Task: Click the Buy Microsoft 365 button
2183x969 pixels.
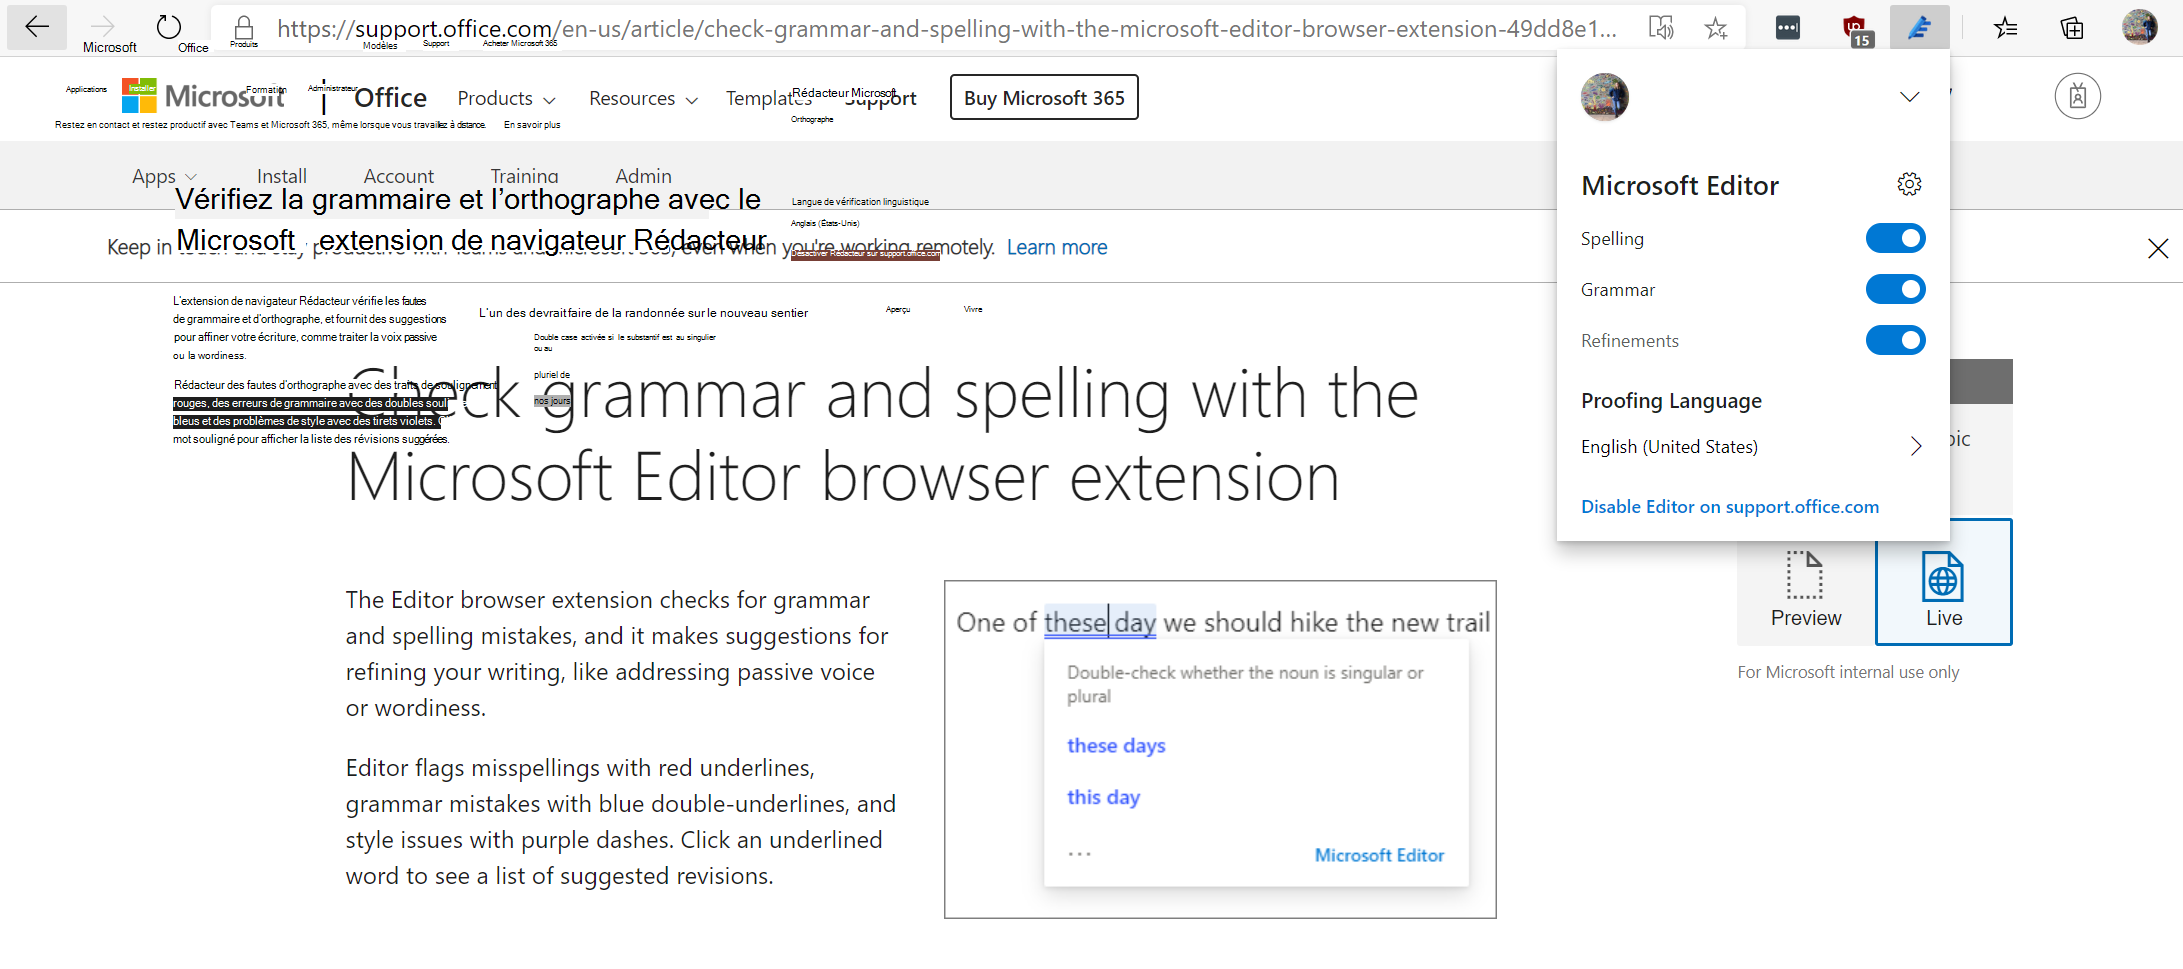Action: pyautogui.click(x=1043, y=97)
